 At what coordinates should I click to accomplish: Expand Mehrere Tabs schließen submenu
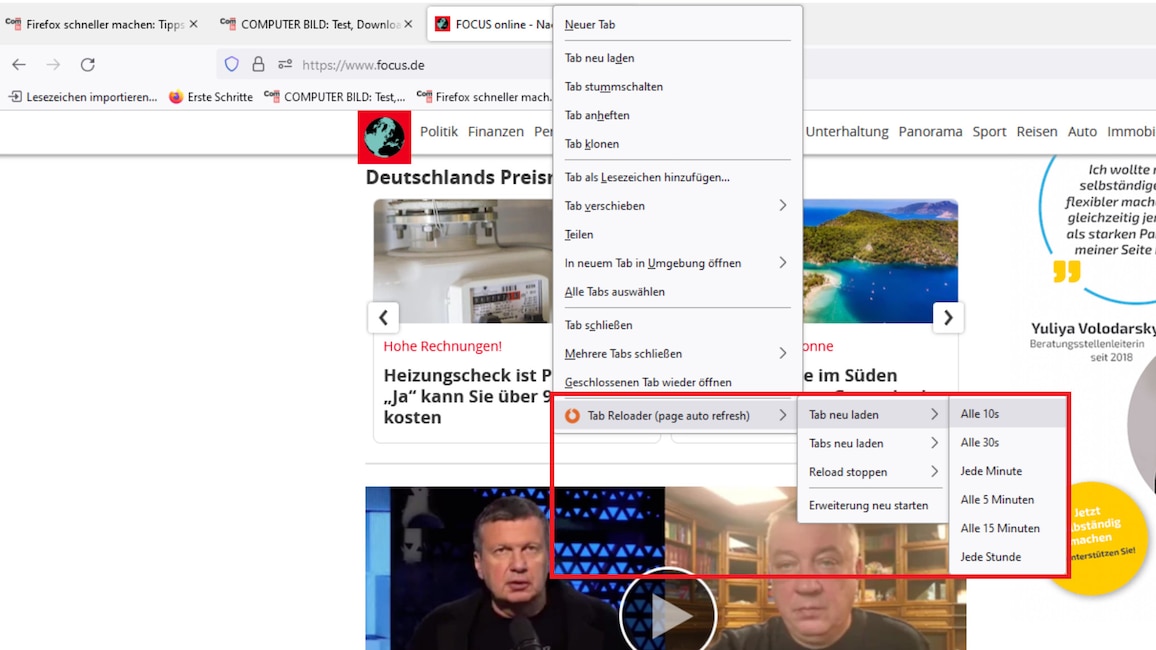pos(676,354)
